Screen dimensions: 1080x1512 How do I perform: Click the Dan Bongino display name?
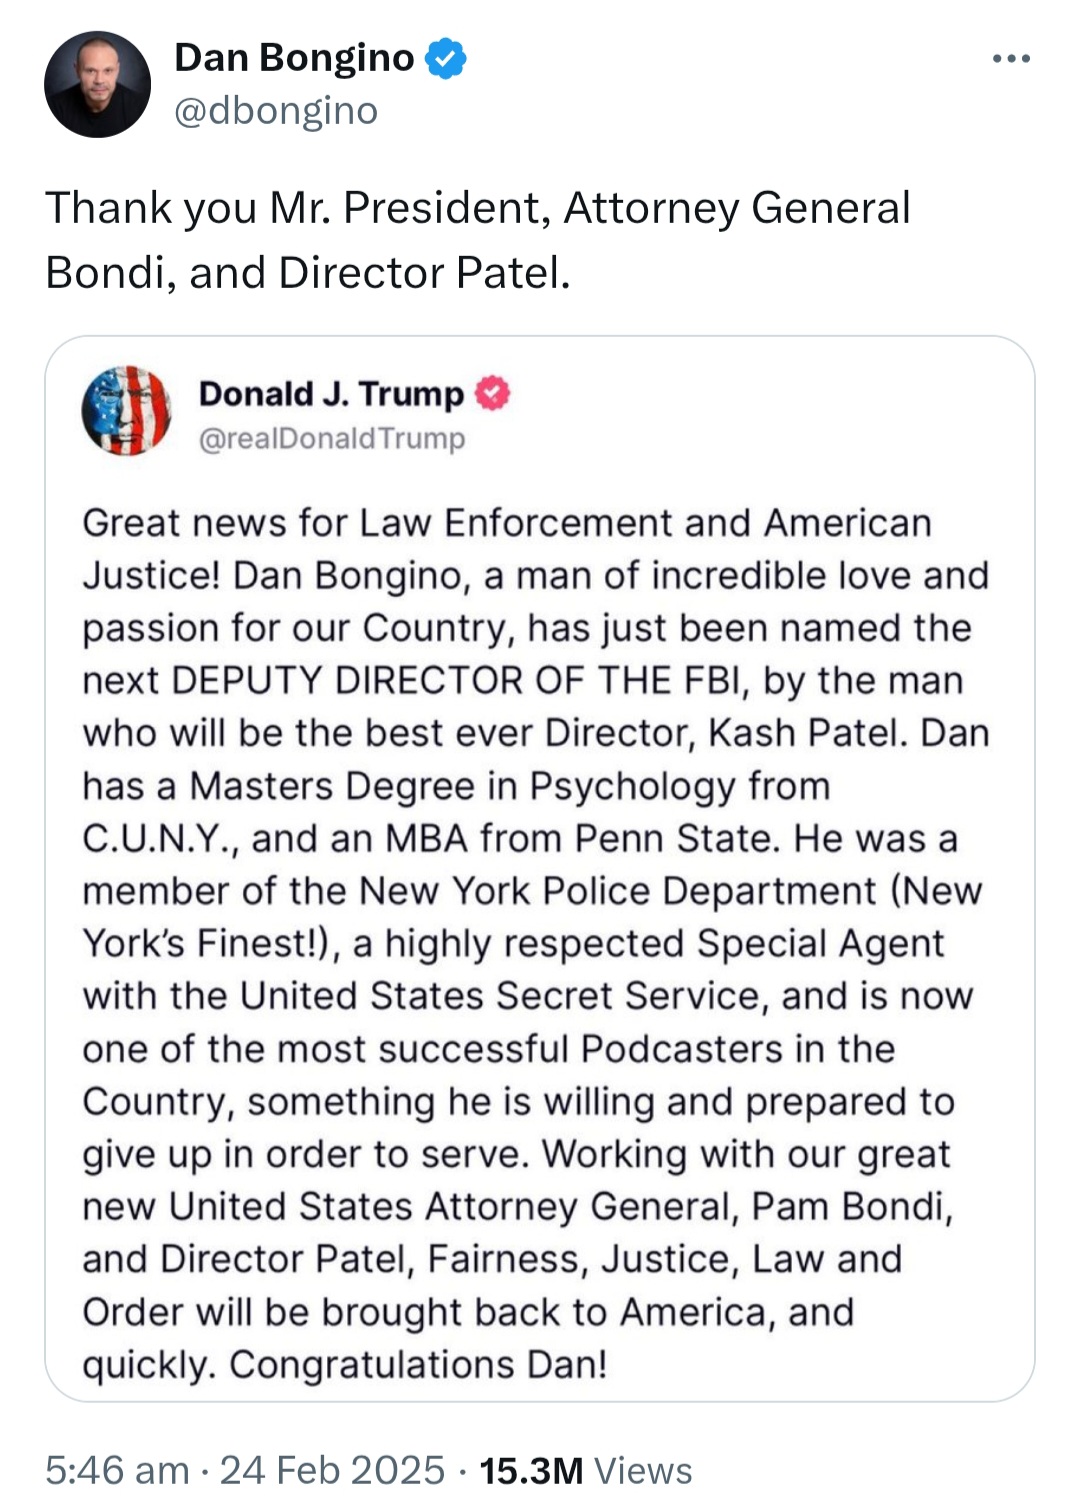(294, 58)
